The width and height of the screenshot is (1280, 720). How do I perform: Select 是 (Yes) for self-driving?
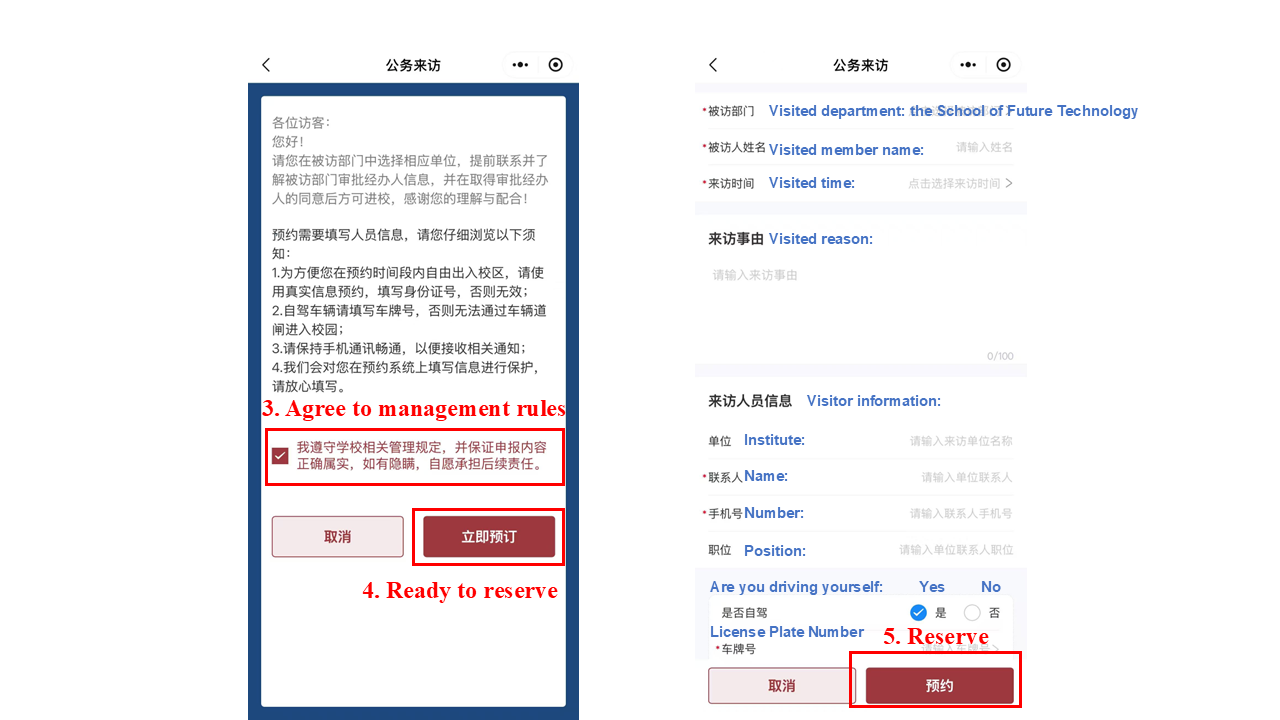coord(919,613)
